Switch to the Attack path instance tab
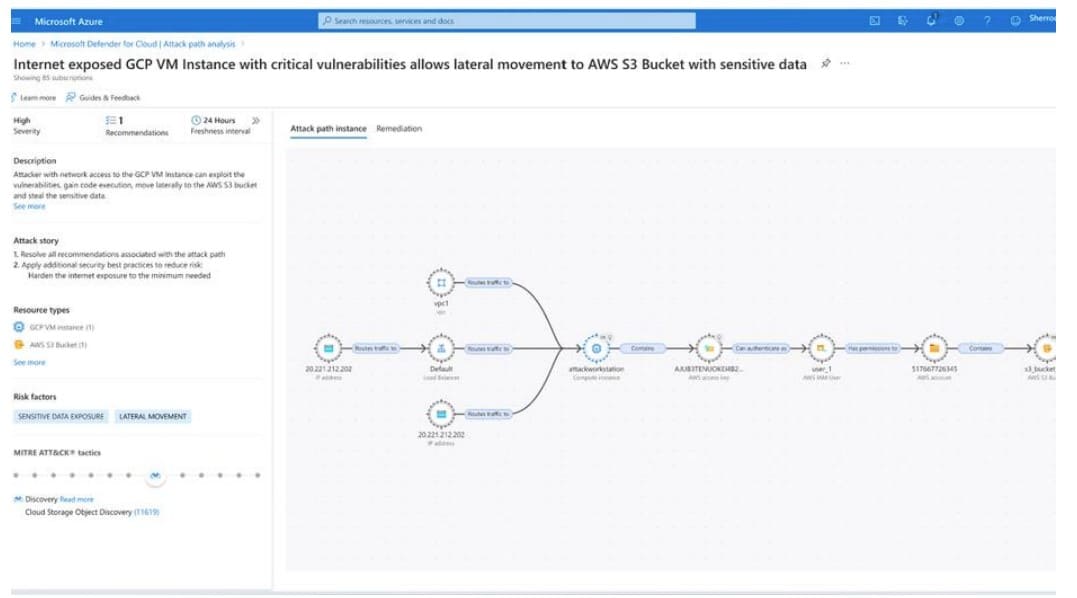This screenshot has height=598, width=1077. point(328,128)
